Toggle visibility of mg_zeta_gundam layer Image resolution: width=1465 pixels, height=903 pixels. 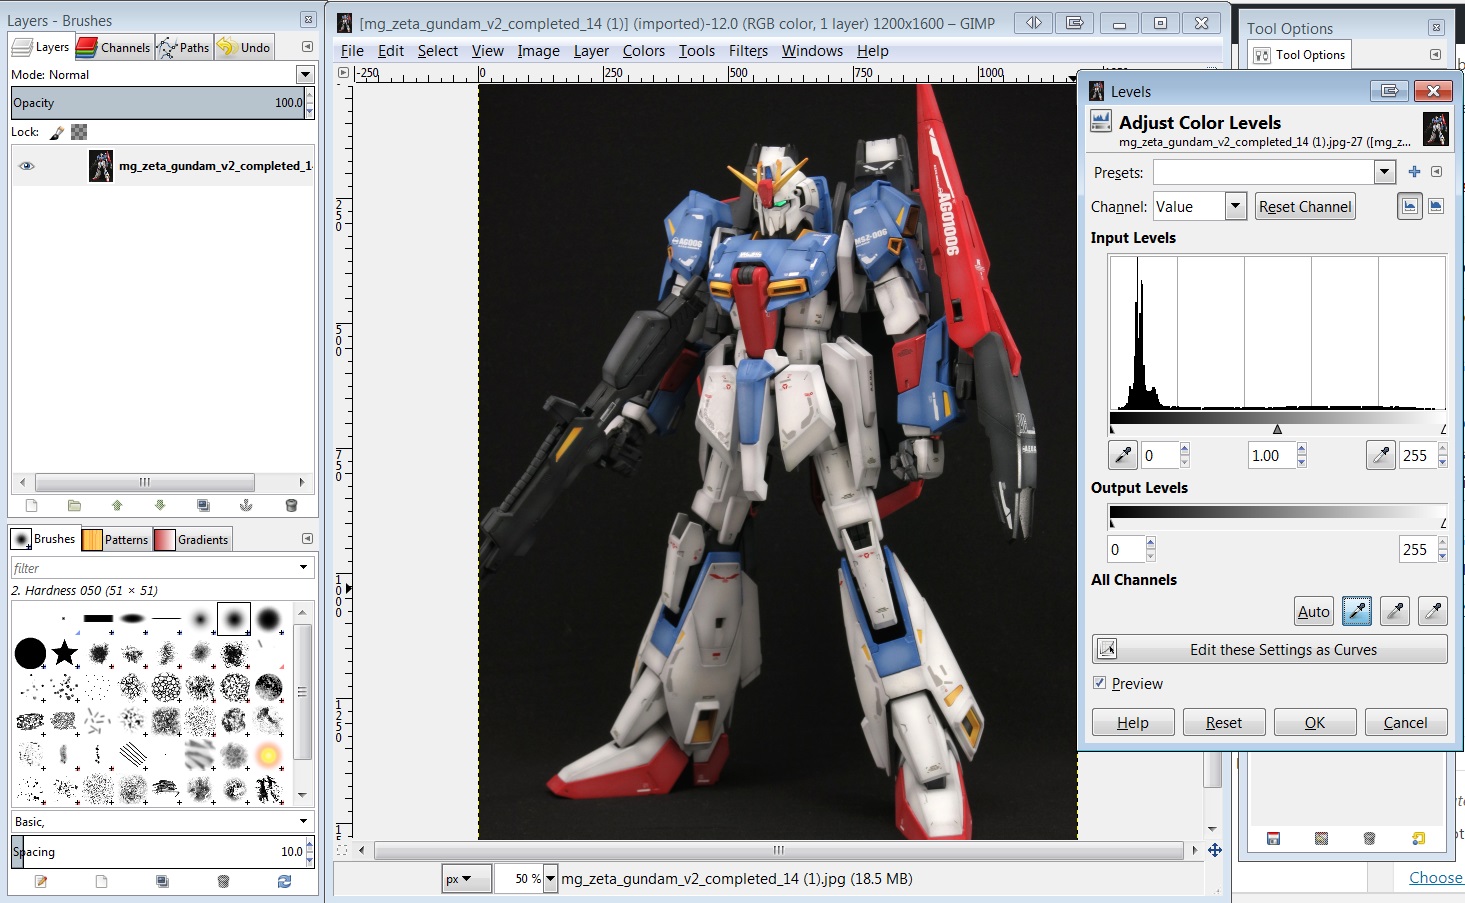[x=27, y=166]
